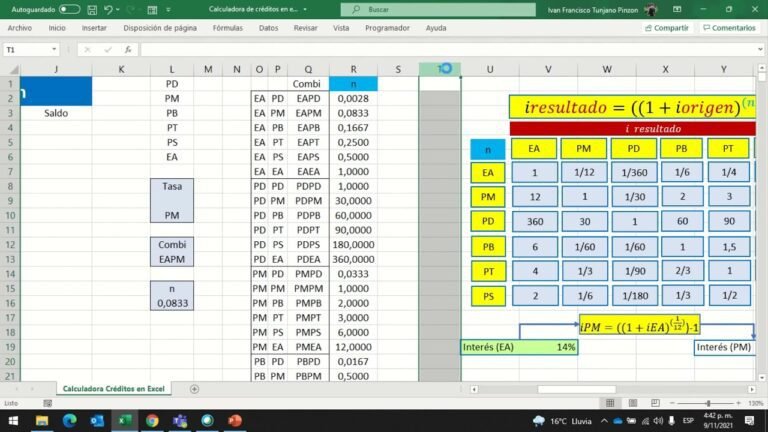Click the user profile picture
Viewport: 768px width, 432px height.
point(651,9)
